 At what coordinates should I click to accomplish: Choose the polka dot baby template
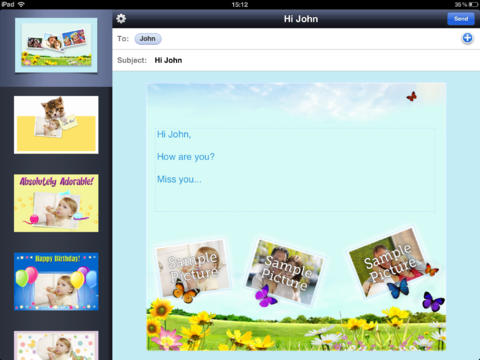pyautogui.click(x=56, y=345)
